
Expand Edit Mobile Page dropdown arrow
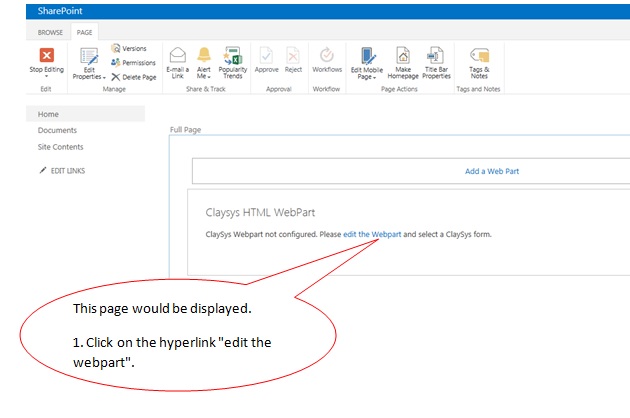[x=374, y=77]
